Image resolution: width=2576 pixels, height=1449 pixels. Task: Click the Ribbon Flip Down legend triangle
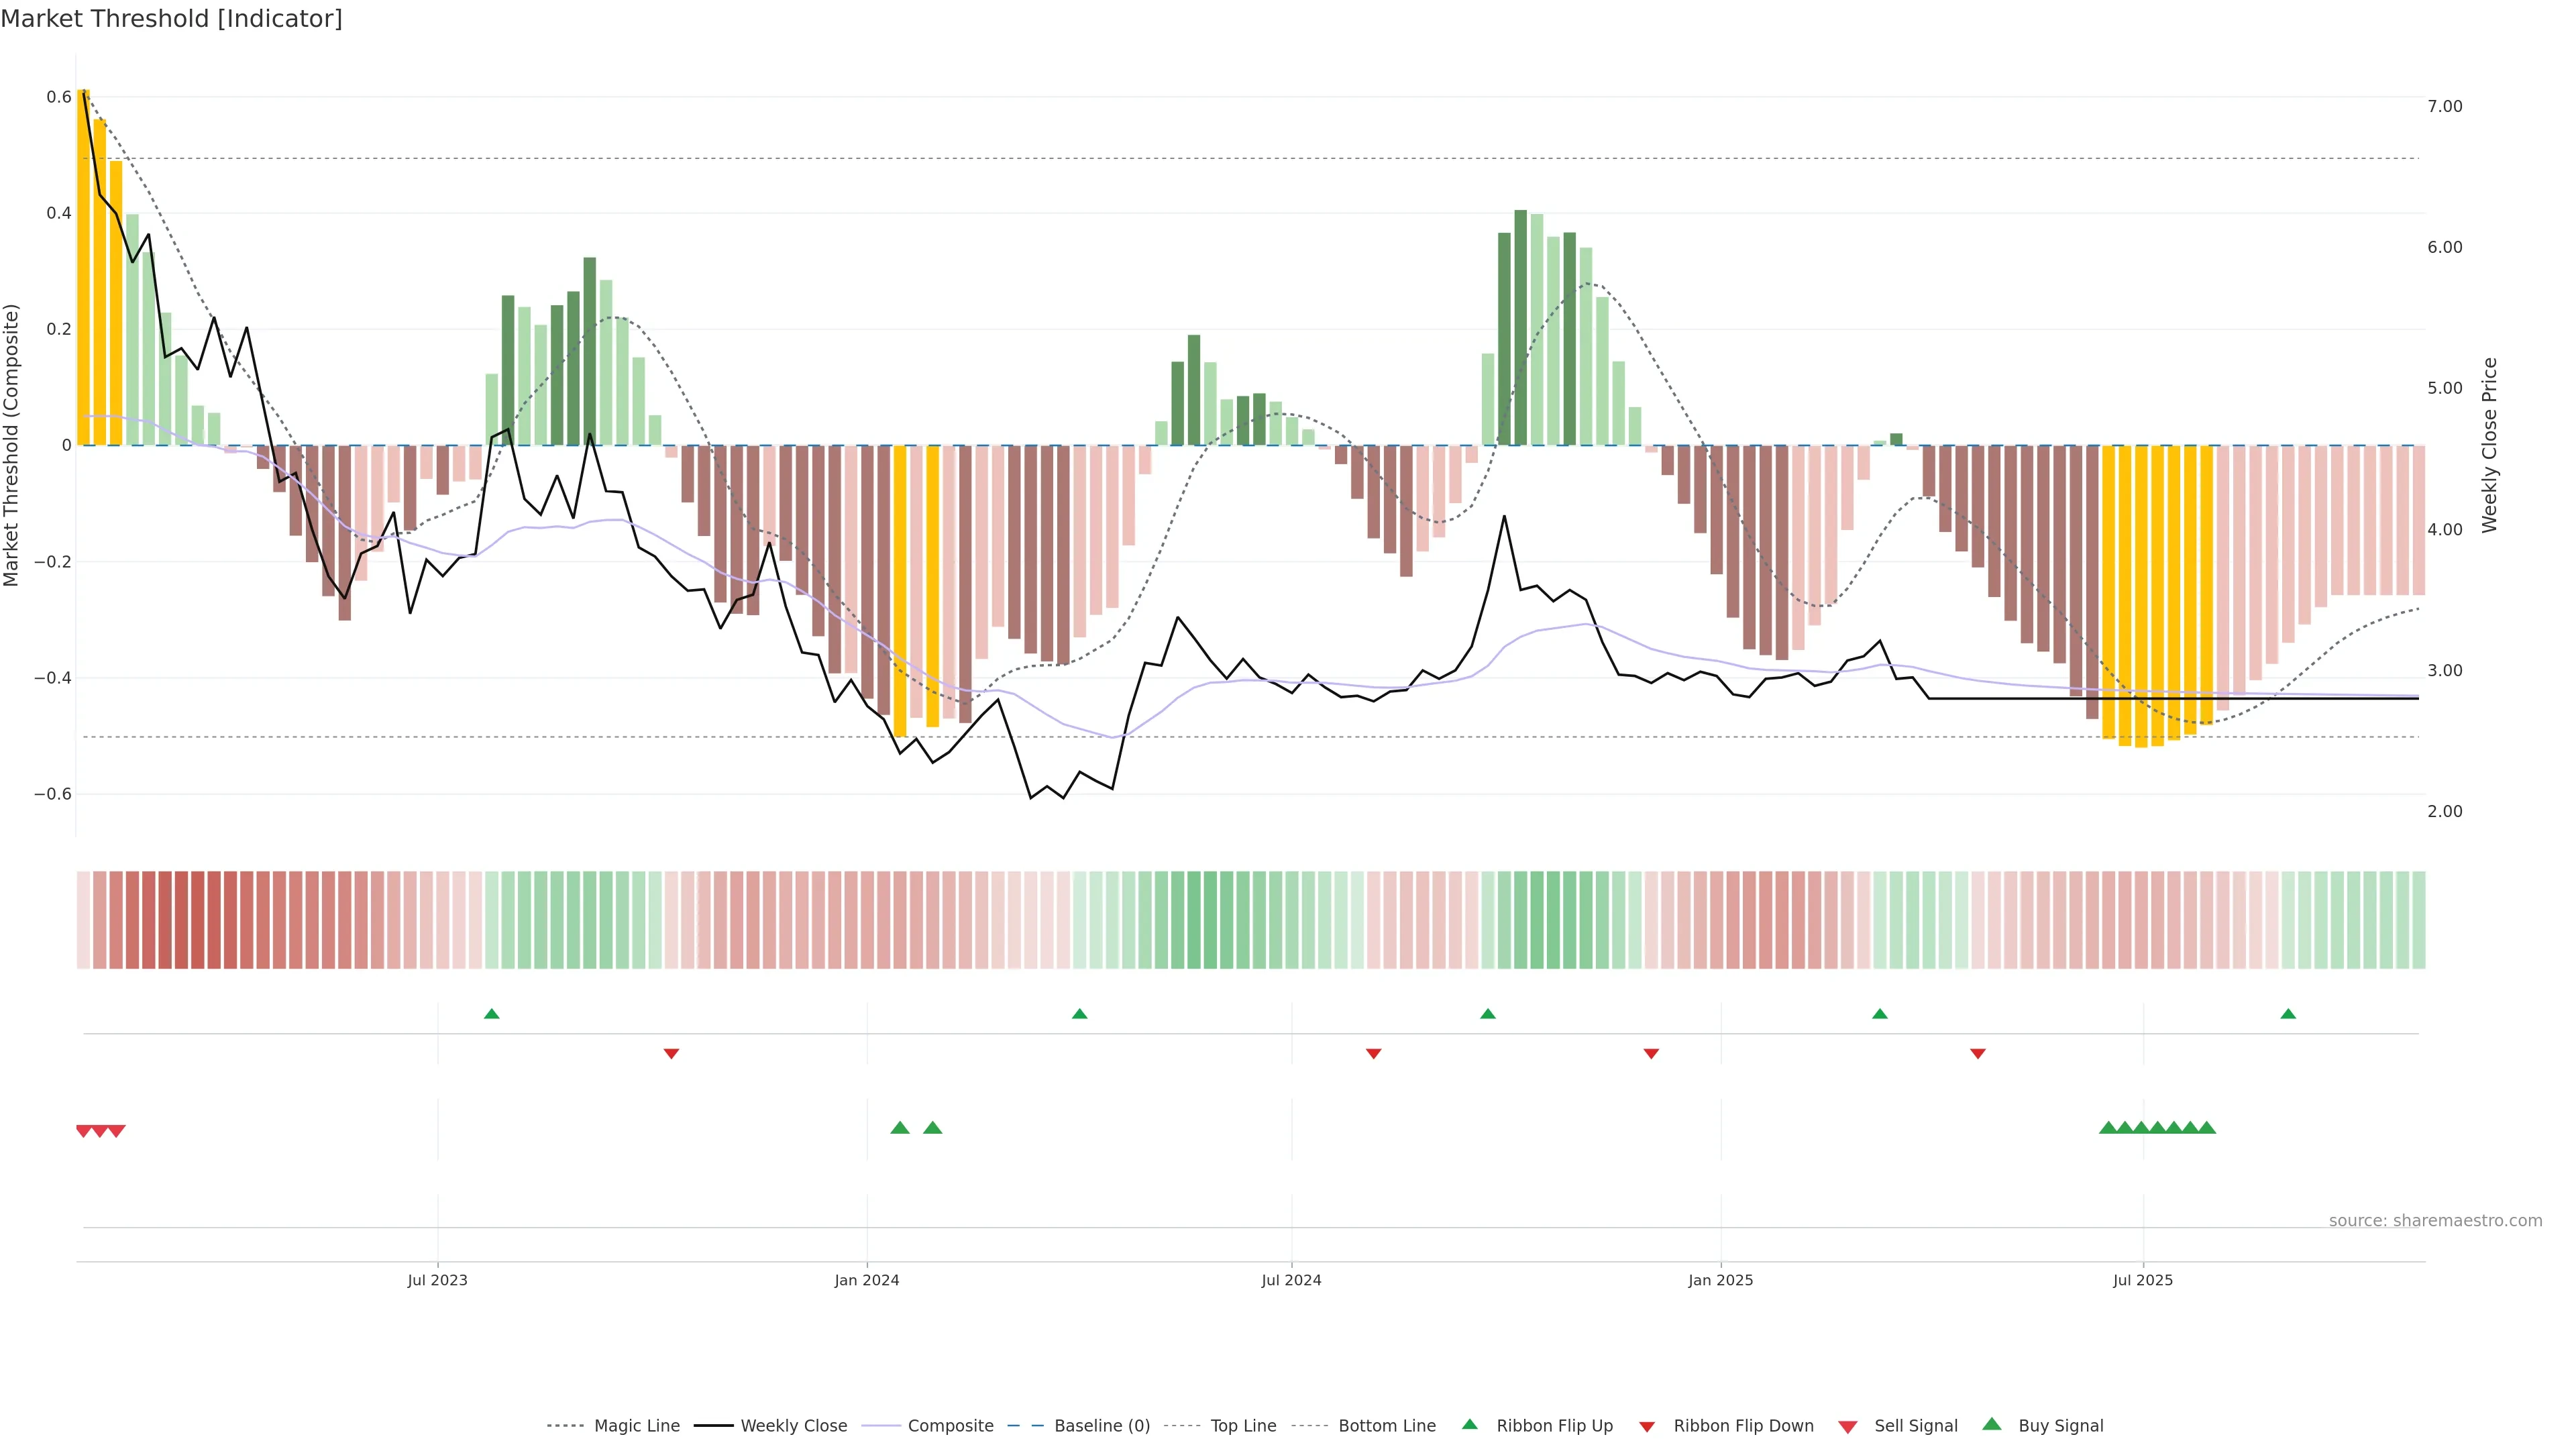click(1647, 1427)
